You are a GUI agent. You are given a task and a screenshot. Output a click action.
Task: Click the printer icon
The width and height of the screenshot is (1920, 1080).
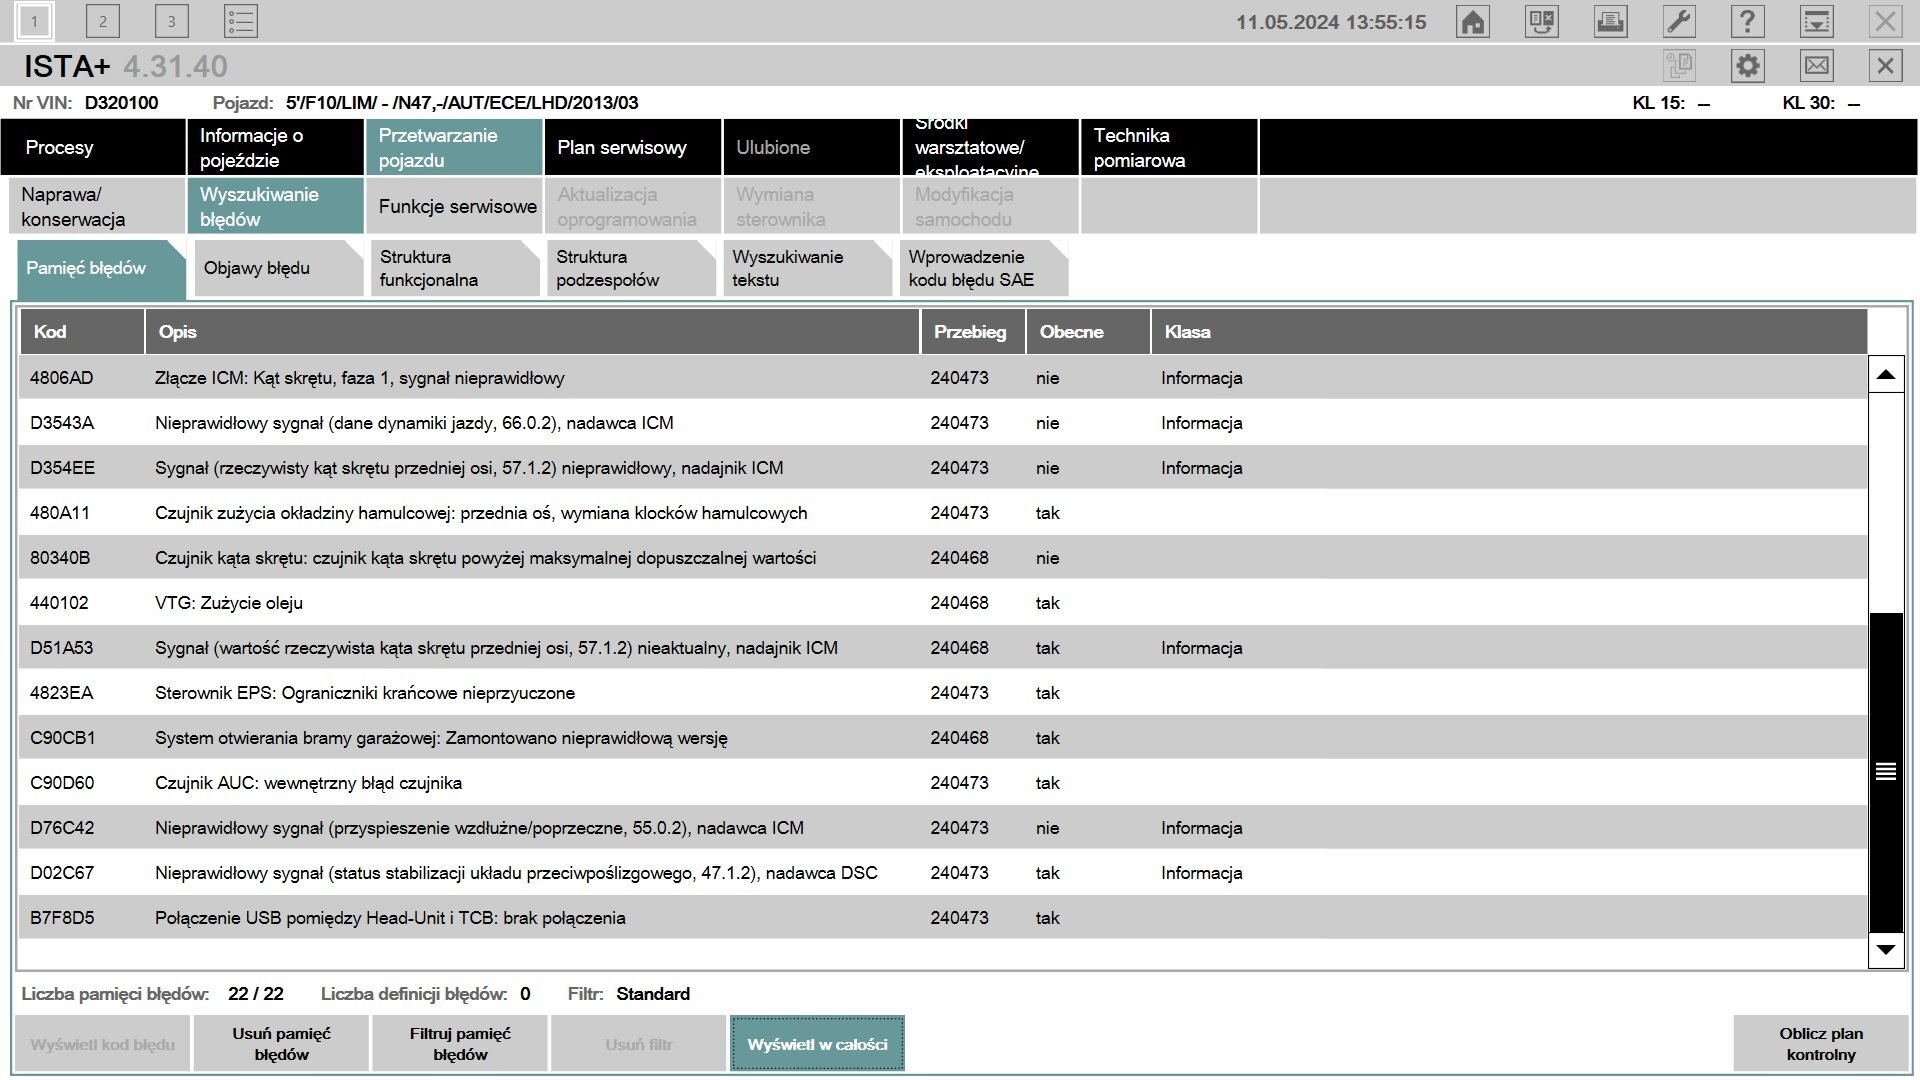(1610, 21)
